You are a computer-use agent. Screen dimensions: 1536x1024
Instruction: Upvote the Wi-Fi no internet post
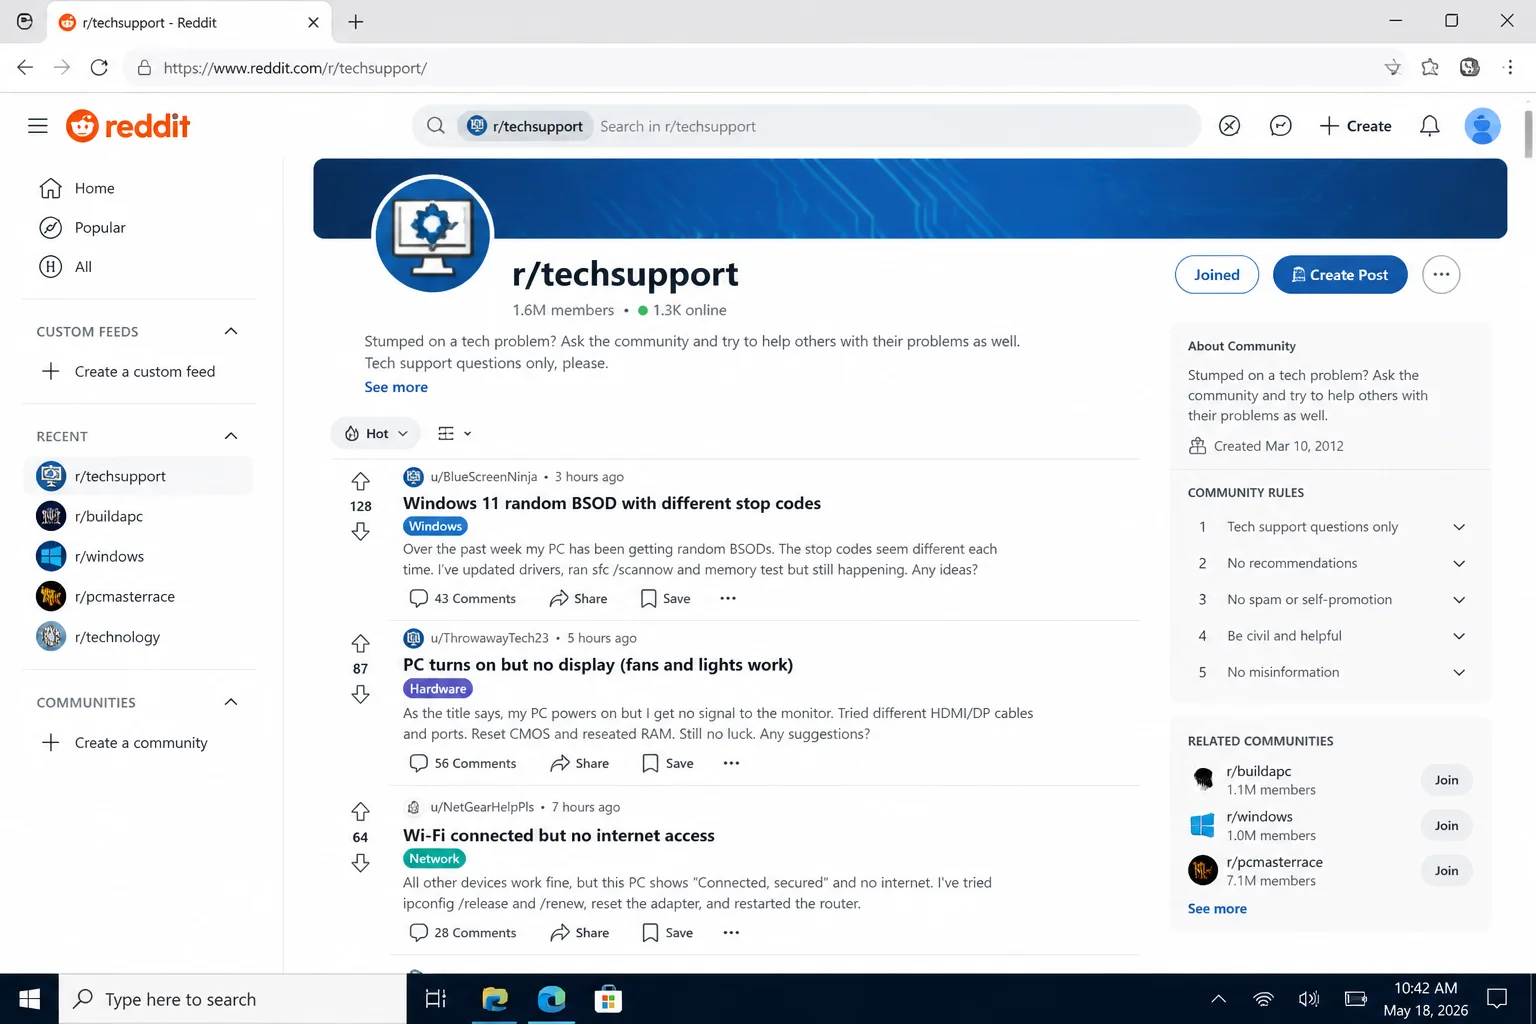pos(361,811)
